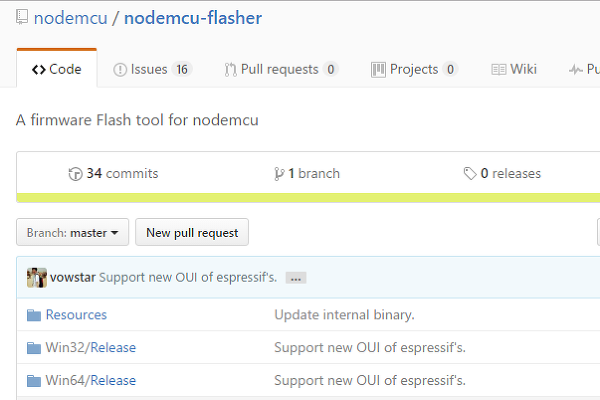Click the Pull requests merge icon
This screenshot has height=400, width=600.
coord(230,70)
